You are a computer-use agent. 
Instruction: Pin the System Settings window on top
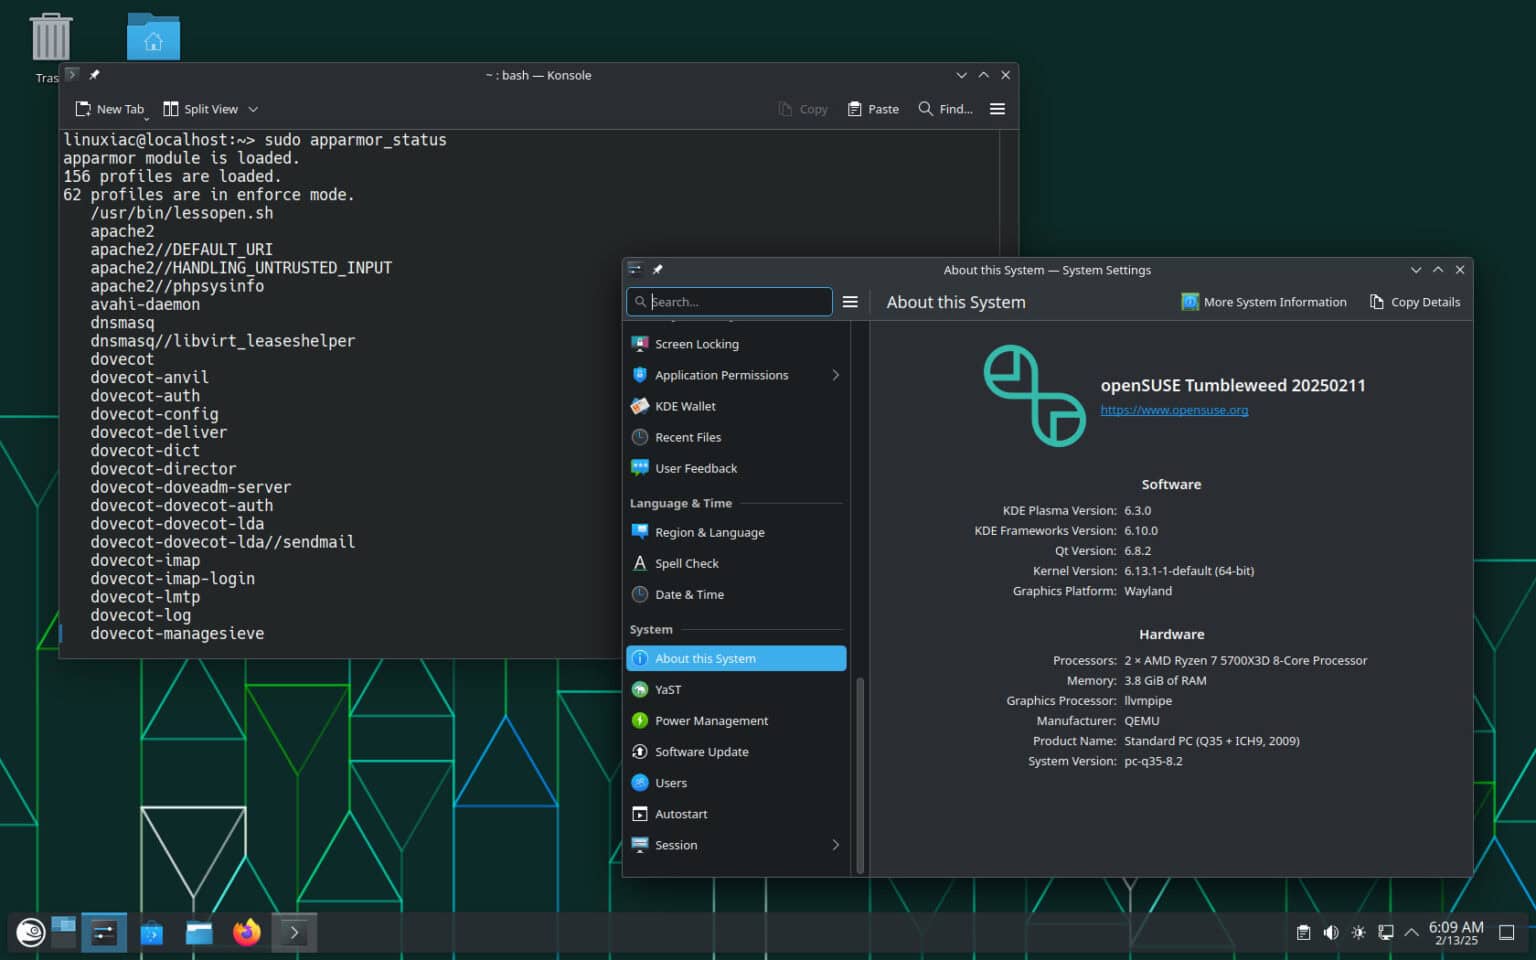(657, 269)
